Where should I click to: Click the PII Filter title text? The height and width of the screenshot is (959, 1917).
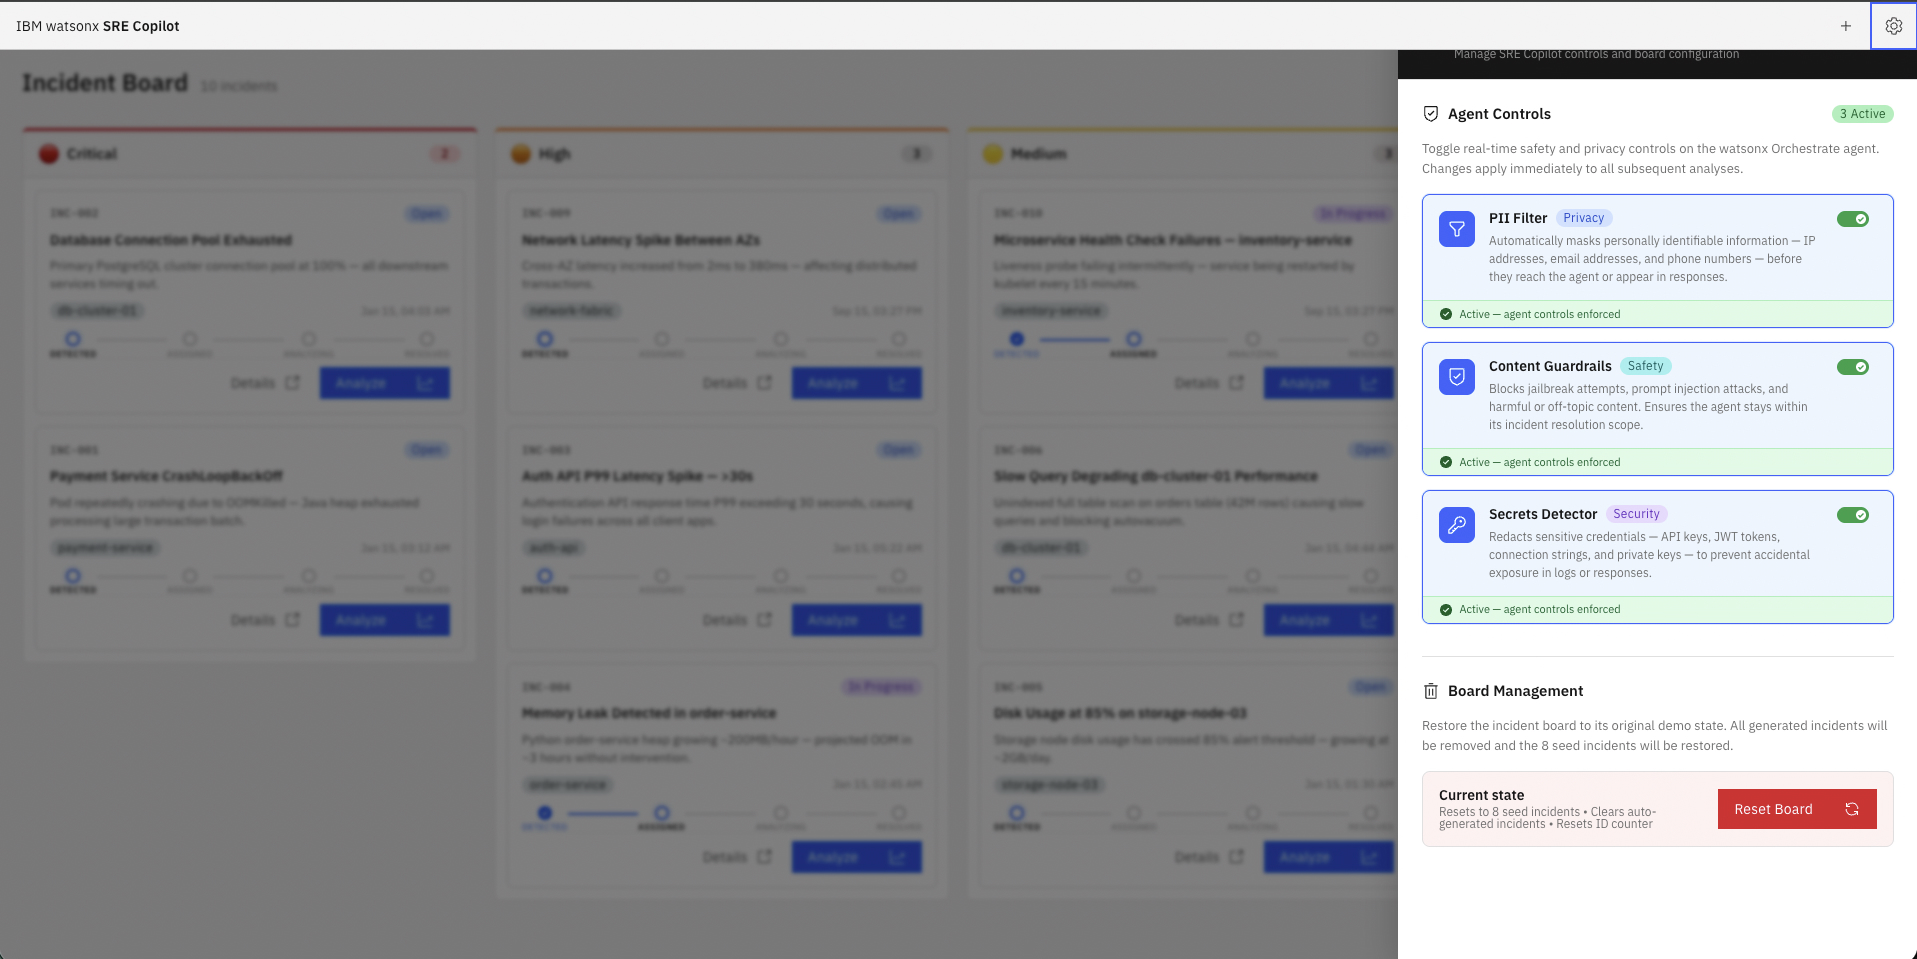tap(1517, 218)
